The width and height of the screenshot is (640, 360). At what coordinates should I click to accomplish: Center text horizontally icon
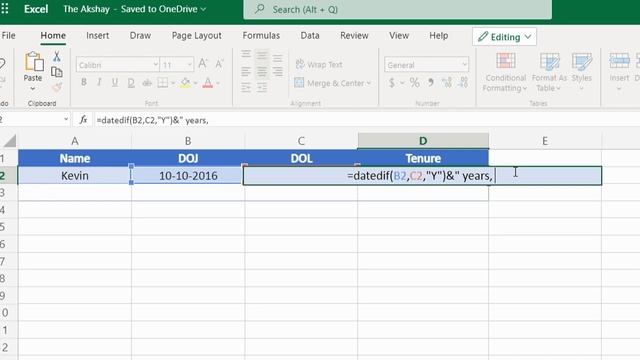262,72
